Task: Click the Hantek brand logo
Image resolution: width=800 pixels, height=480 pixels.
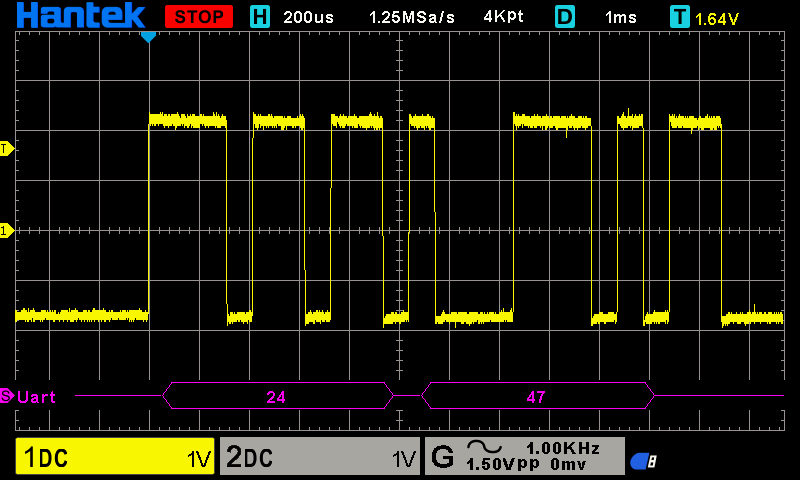Action: [x=81, y=15]
